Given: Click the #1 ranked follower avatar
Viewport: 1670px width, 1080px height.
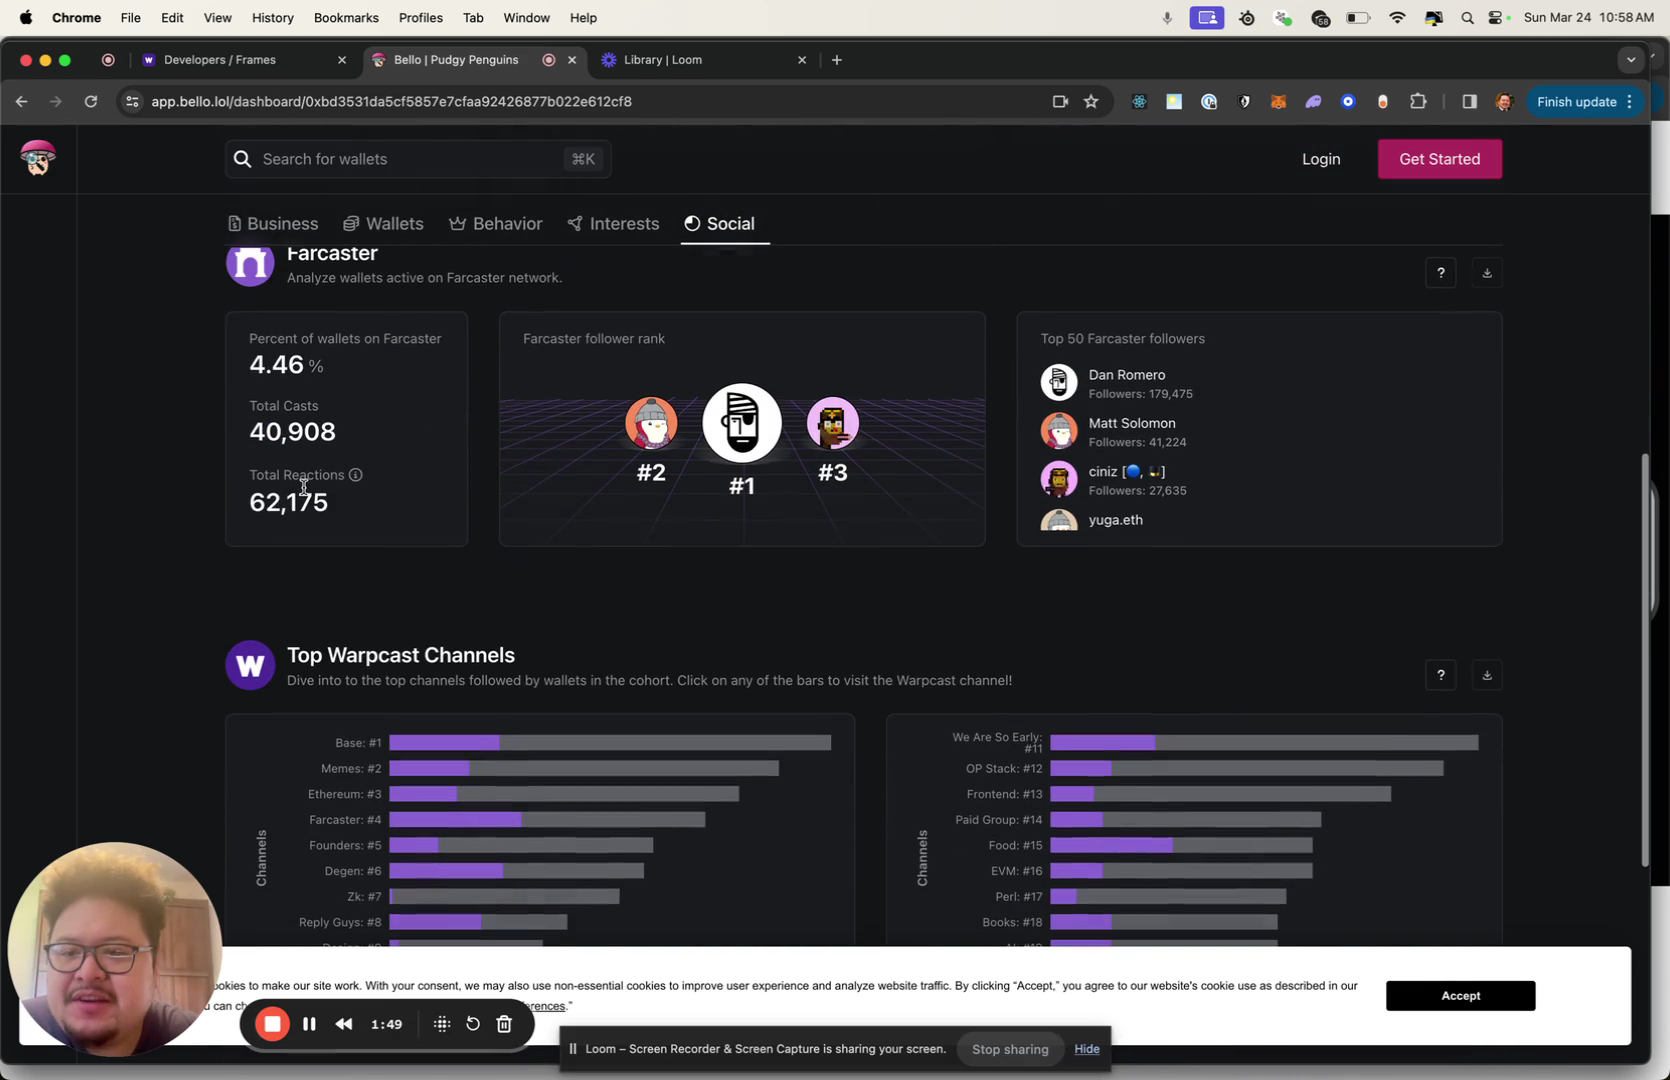Looking at the screenshot, I should (741, 423).
